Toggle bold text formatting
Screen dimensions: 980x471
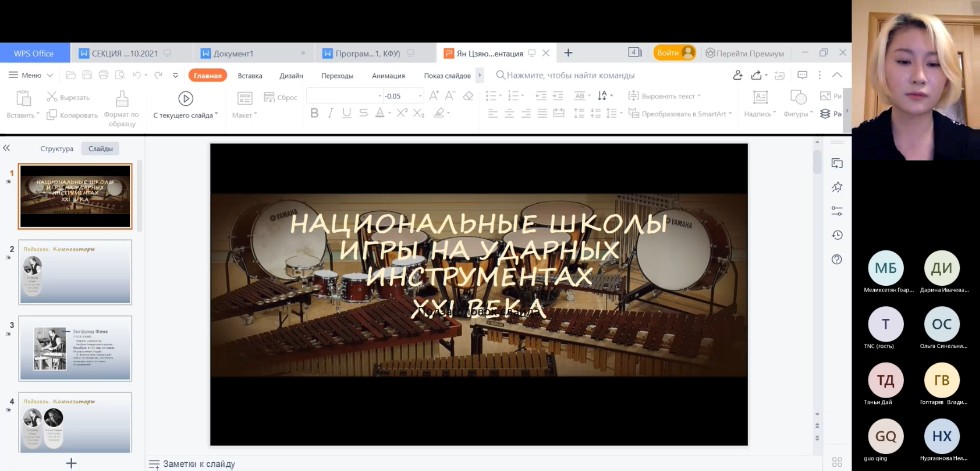(x=314, y=113)
